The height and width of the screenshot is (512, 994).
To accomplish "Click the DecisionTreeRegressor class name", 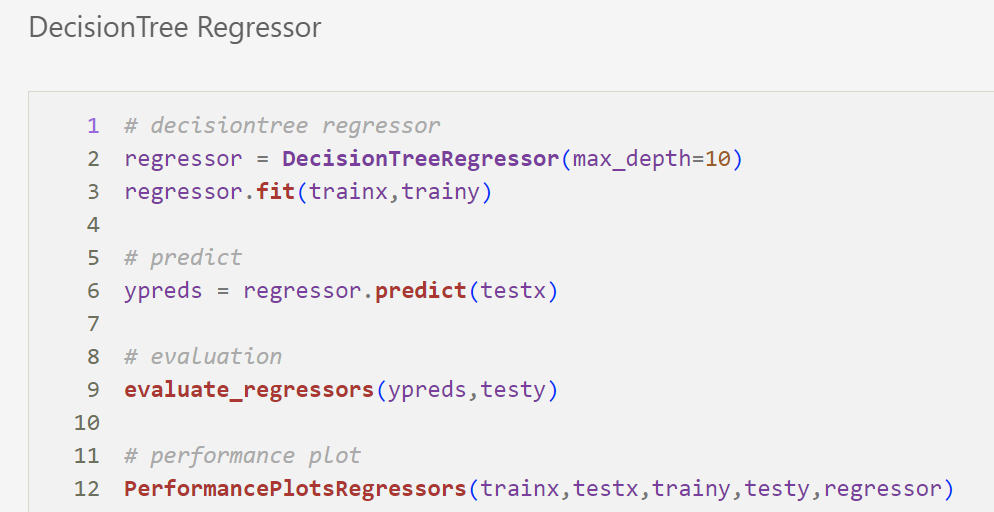I will 421,159.
